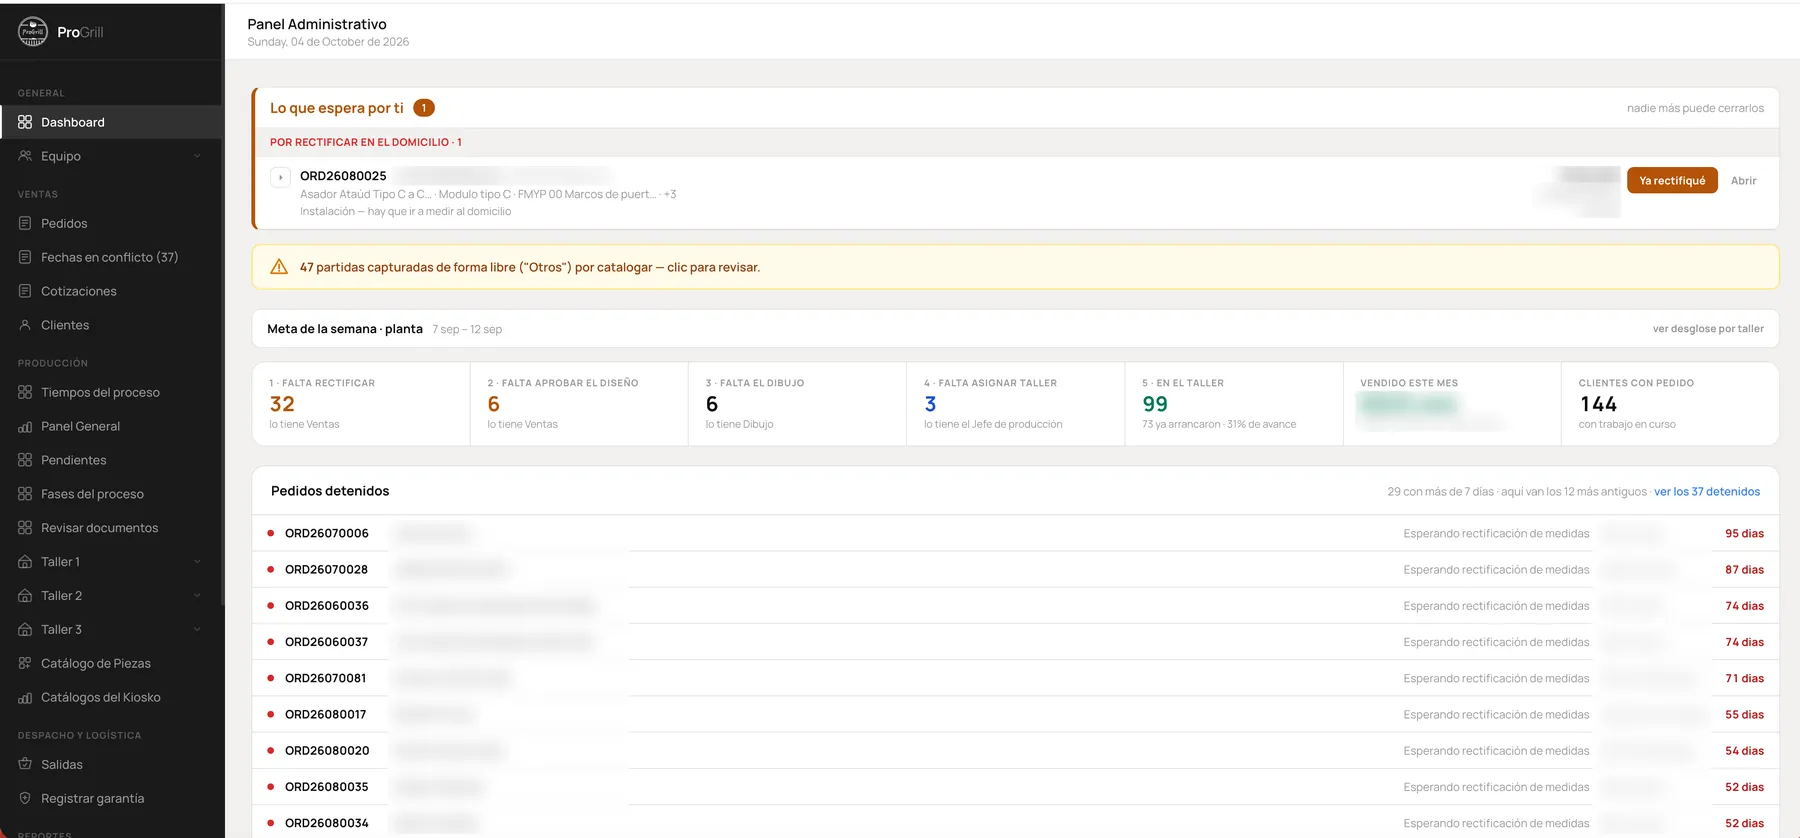Screen dimensions: 1800x838
Task: Open detained order ORD26070006
Action: (1015, 533)
